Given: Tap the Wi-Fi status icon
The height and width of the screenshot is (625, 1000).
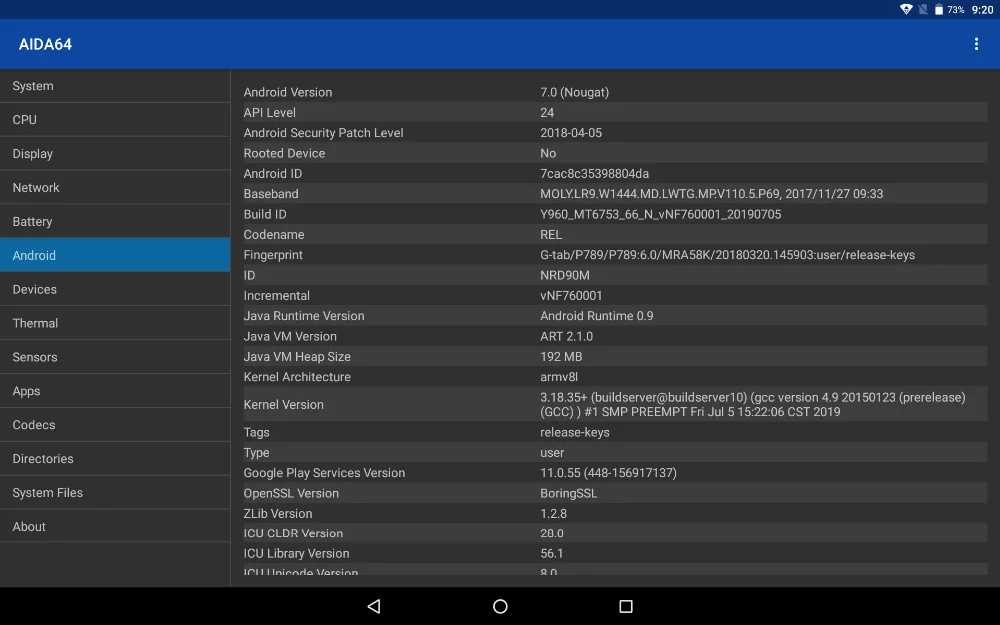Looking at the screenshot, I should (906, 10).
